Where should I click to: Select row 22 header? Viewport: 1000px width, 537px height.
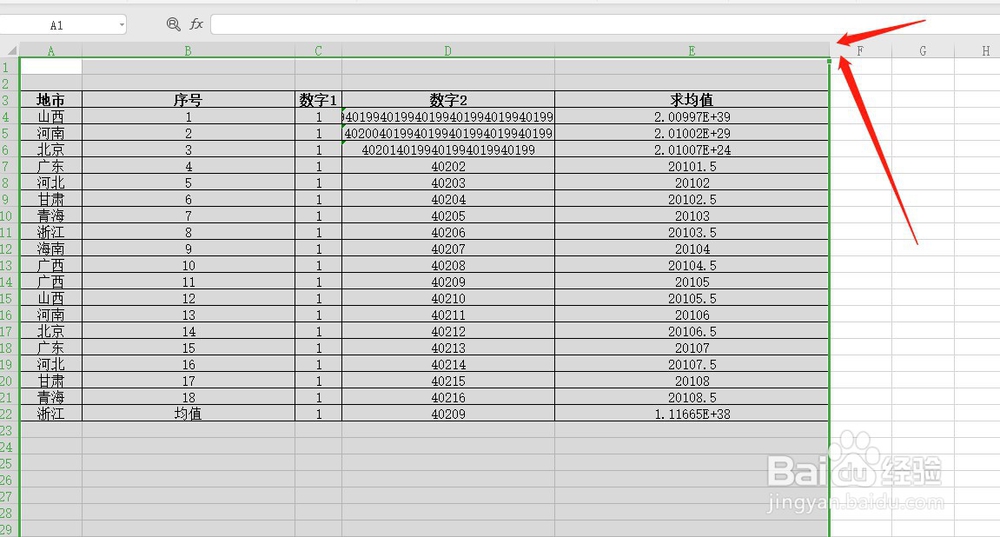9,414
